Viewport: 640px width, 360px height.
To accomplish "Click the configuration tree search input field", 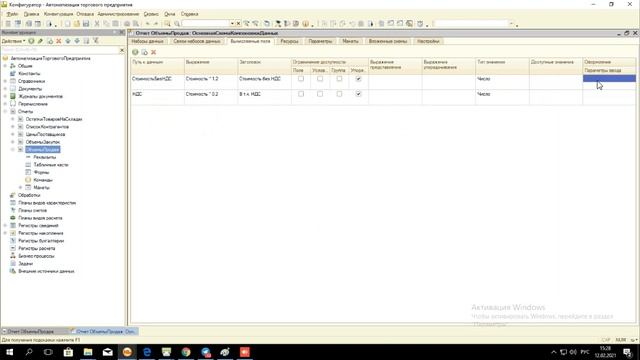I will click(x=60, y=50).
